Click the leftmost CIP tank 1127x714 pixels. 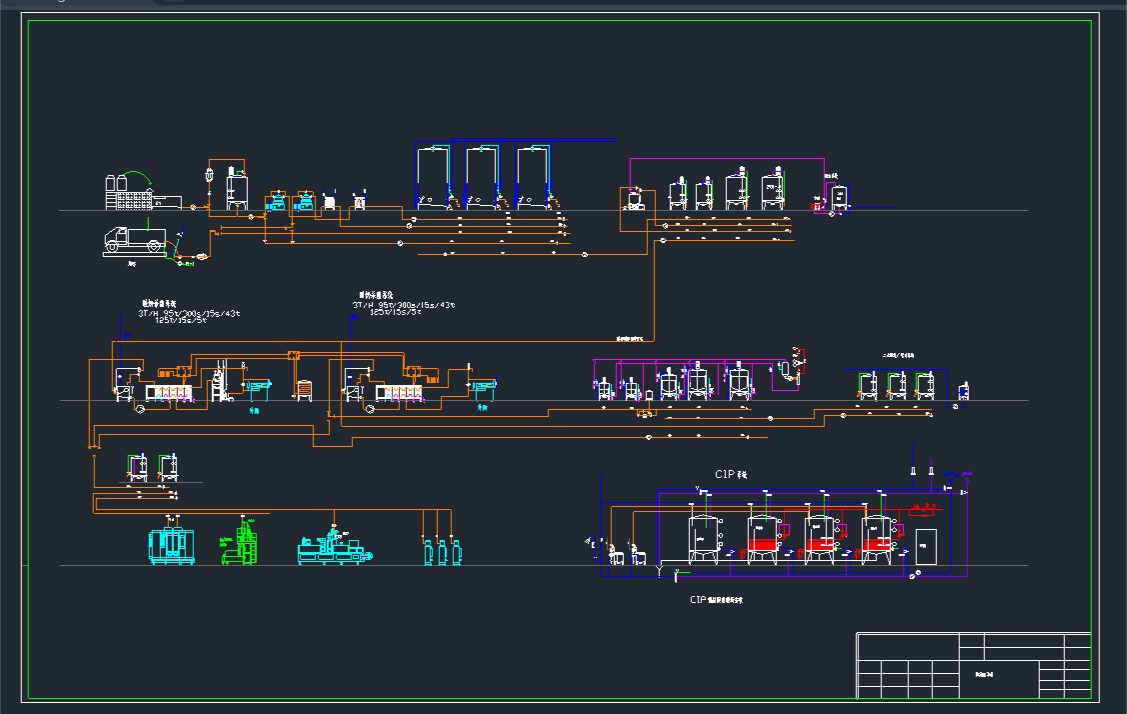click(704, 538)
